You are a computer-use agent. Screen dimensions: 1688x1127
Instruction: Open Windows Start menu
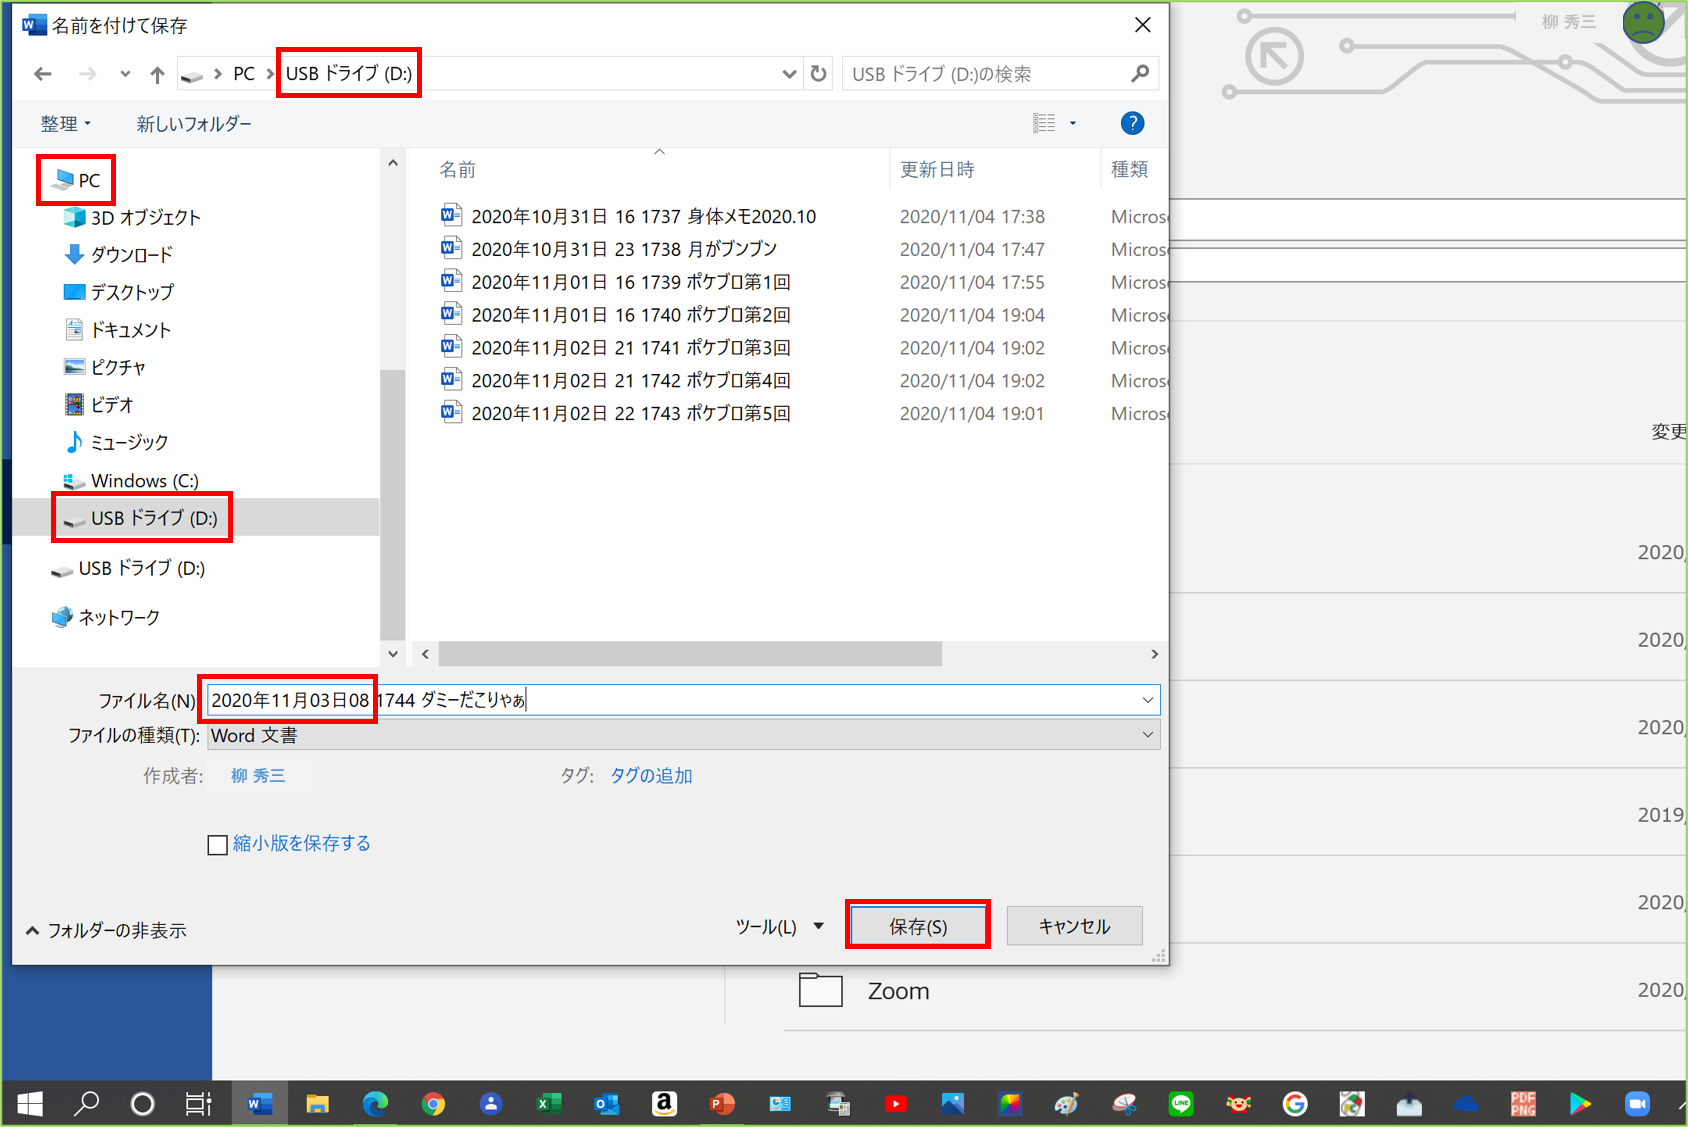point(30,1104)
